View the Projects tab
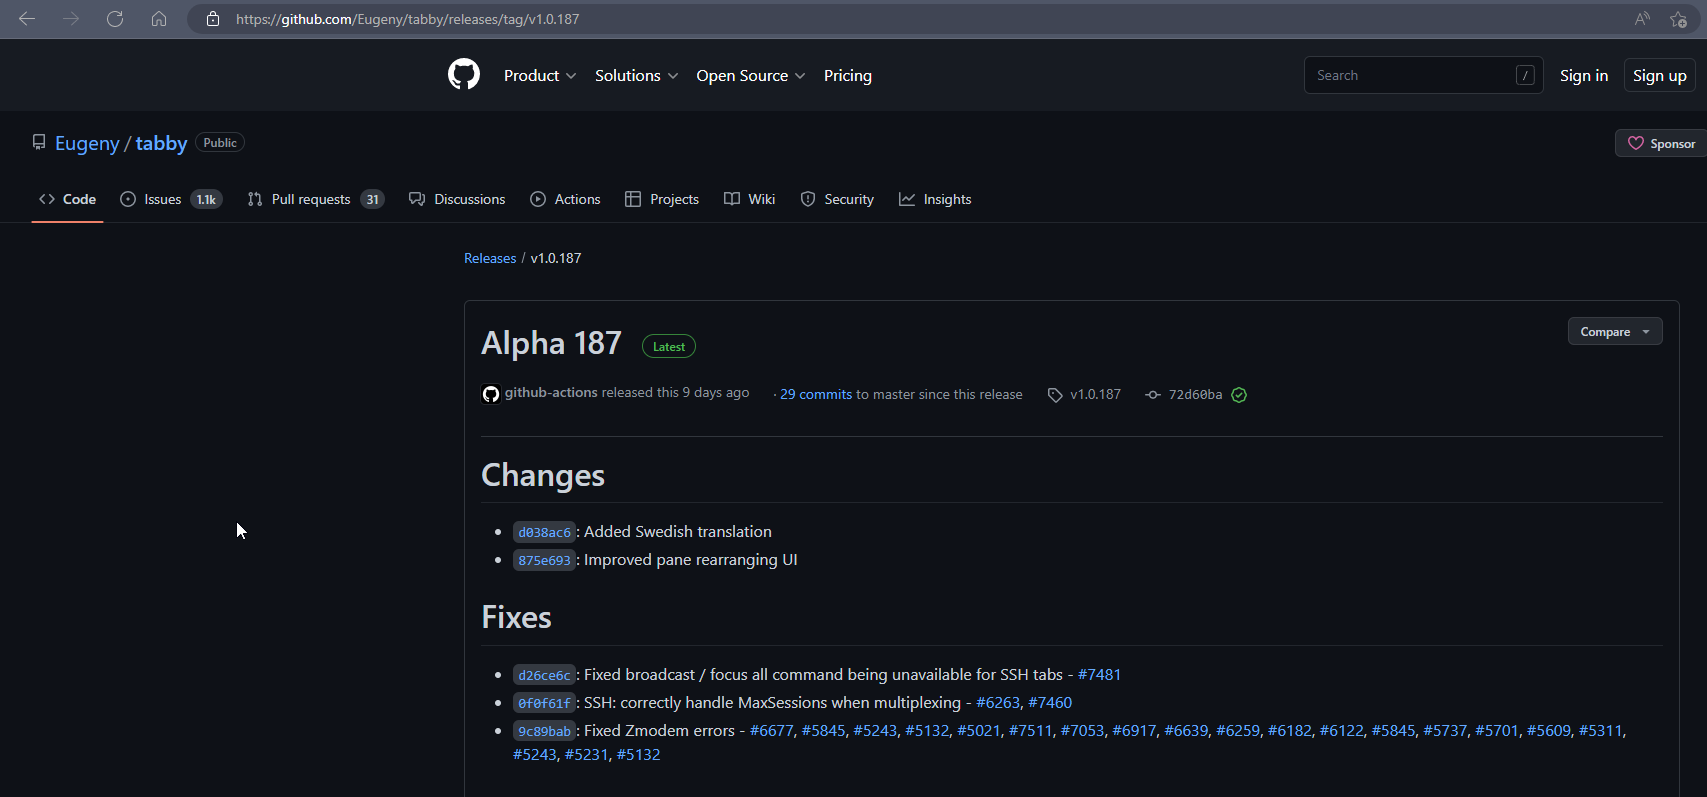 tap(661, 199)
